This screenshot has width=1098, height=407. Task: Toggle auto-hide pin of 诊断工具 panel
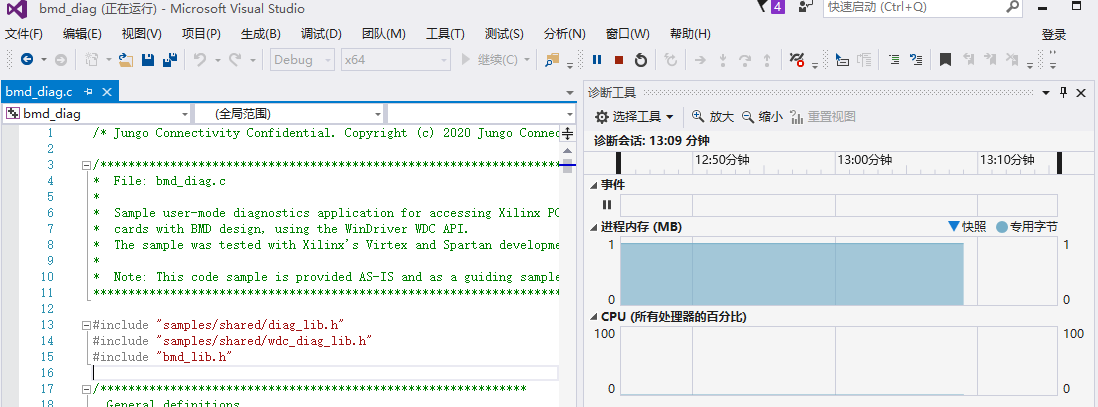[x=1063, y=92]
